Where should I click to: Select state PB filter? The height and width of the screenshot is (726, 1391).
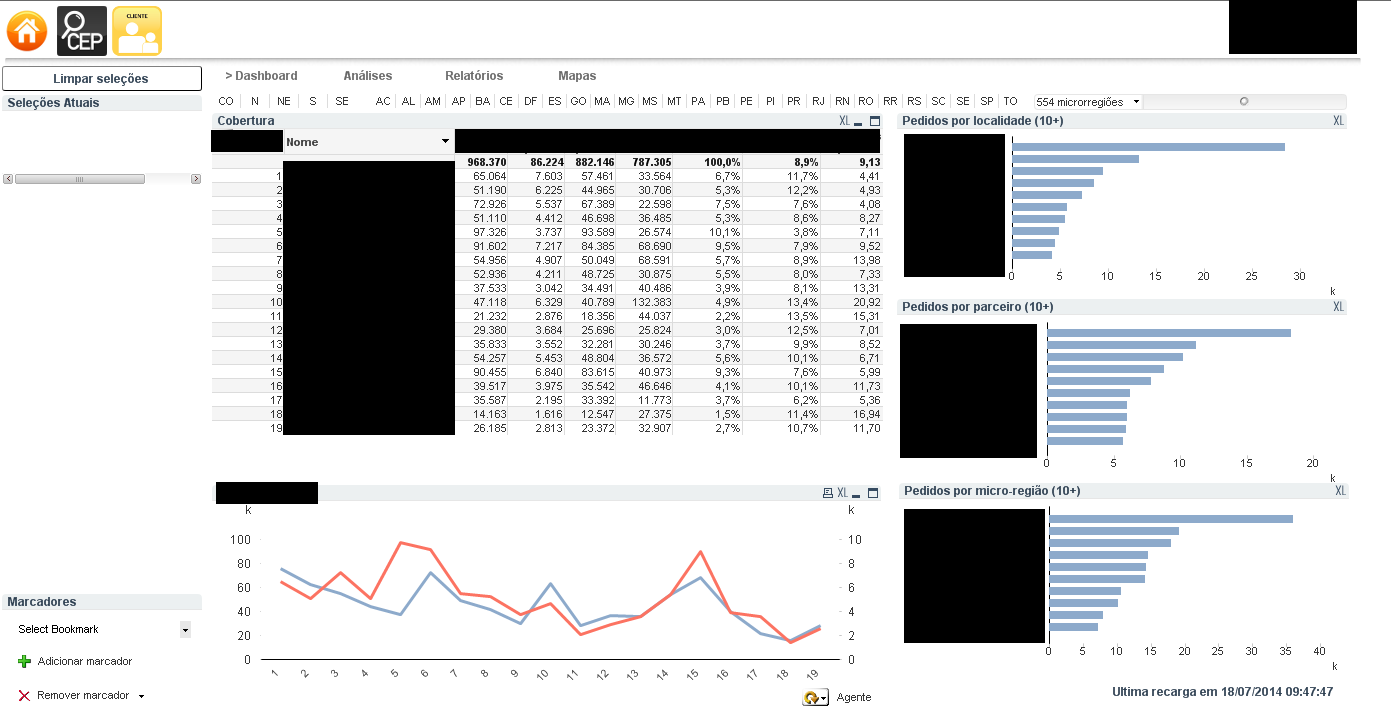pyautogui.click(x=722, y=102)
